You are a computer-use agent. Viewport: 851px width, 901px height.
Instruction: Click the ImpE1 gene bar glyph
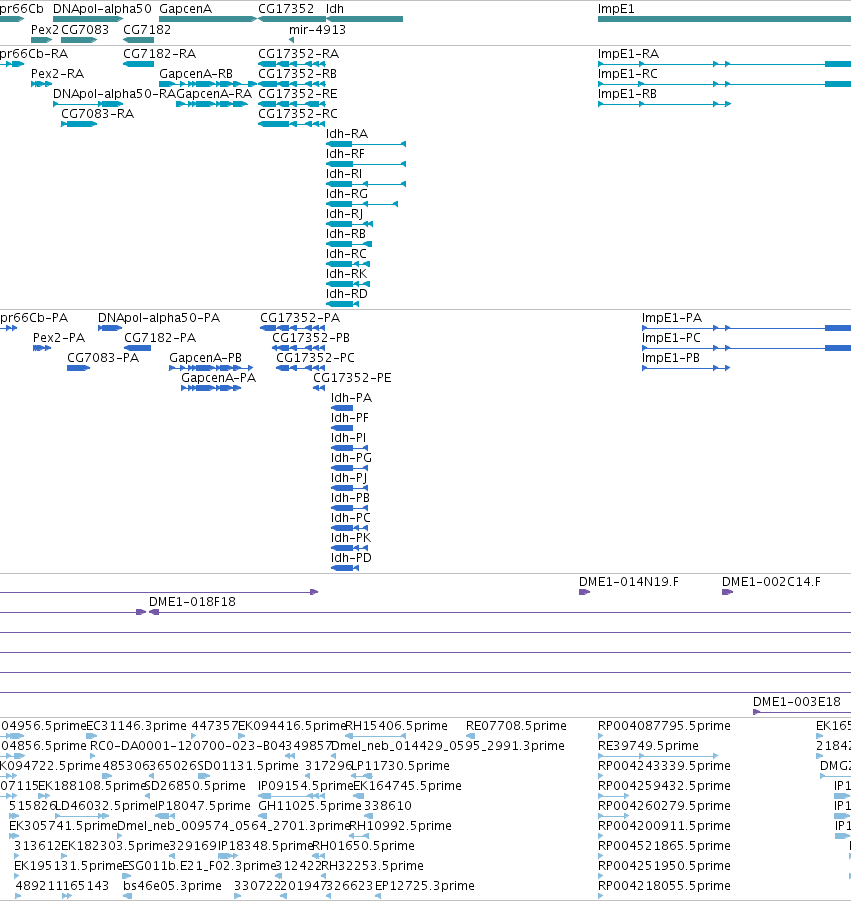(x=724, y=19)
